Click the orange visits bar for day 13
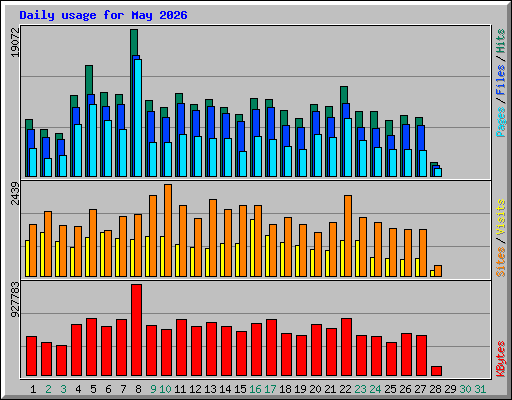 pos(213,238)
